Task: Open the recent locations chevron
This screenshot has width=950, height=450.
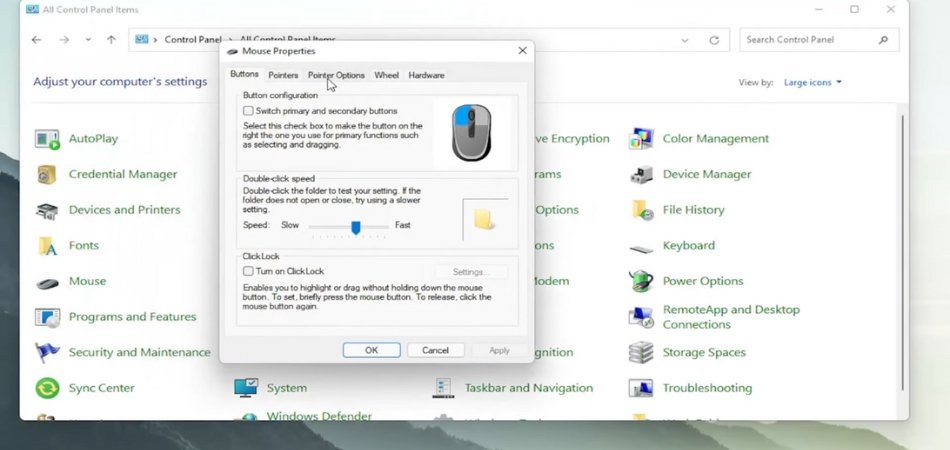Action: [88, 40]
